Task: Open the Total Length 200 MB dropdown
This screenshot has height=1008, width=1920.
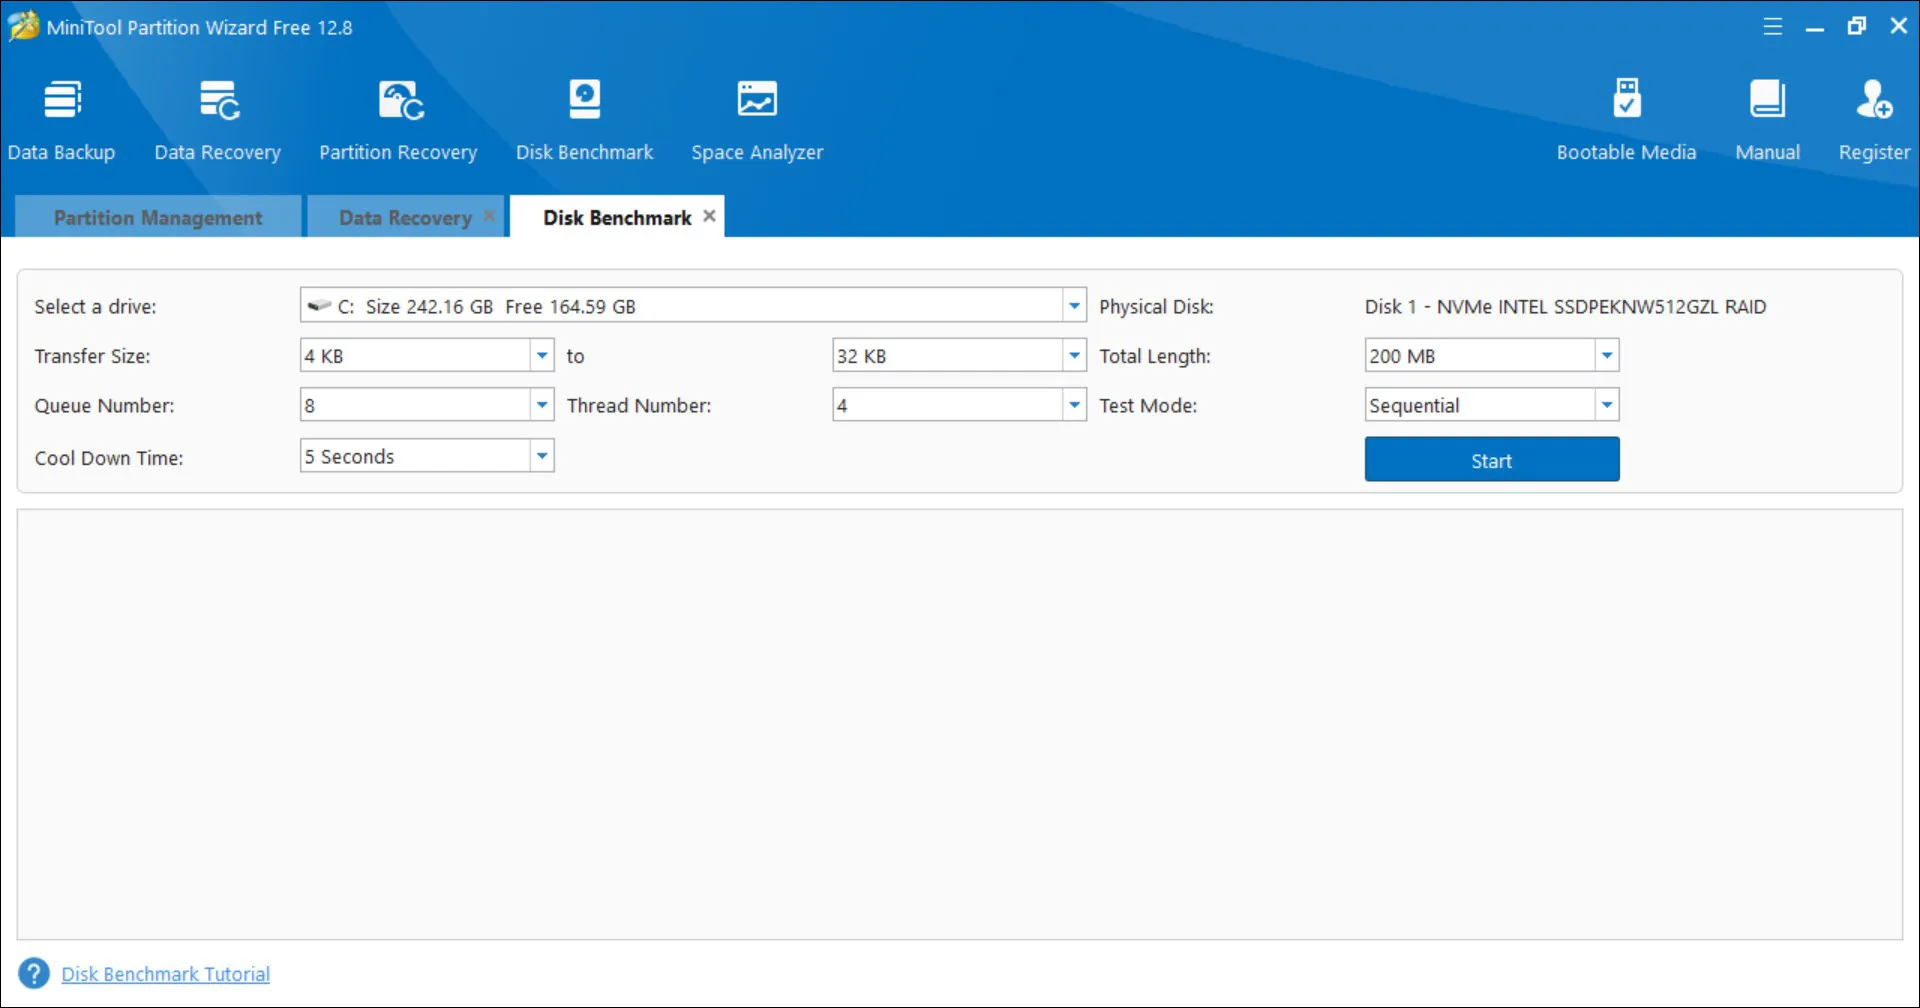Action: click(1606, 355)
